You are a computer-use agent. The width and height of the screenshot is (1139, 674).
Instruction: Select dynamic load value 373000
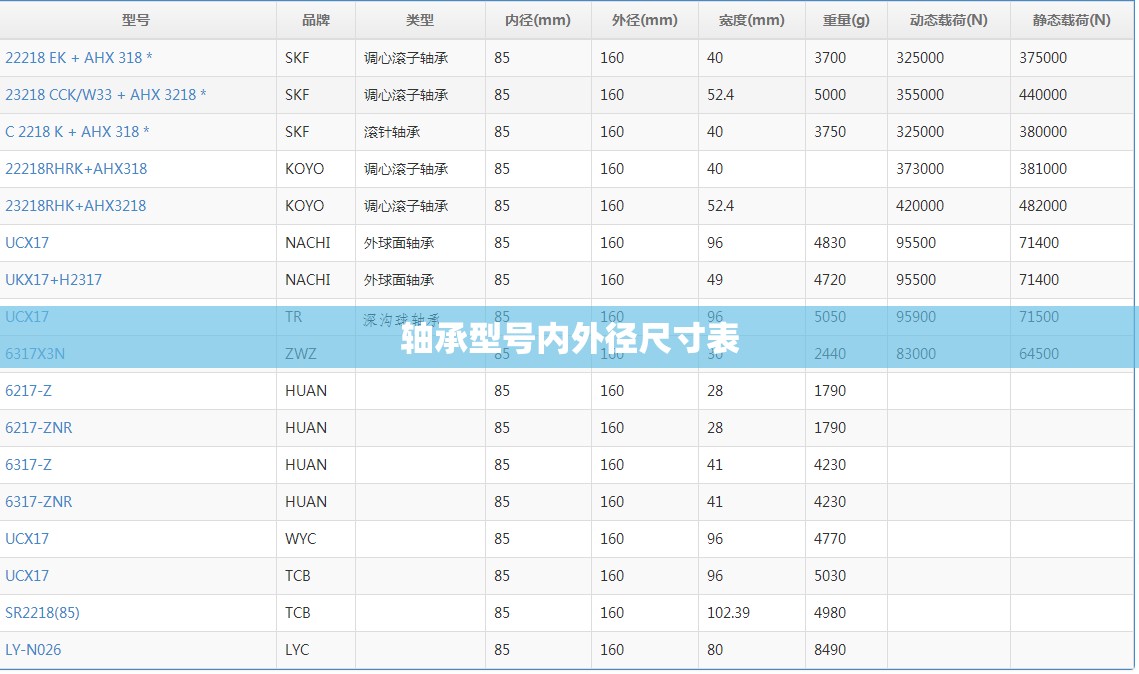[x=920, y=169]
